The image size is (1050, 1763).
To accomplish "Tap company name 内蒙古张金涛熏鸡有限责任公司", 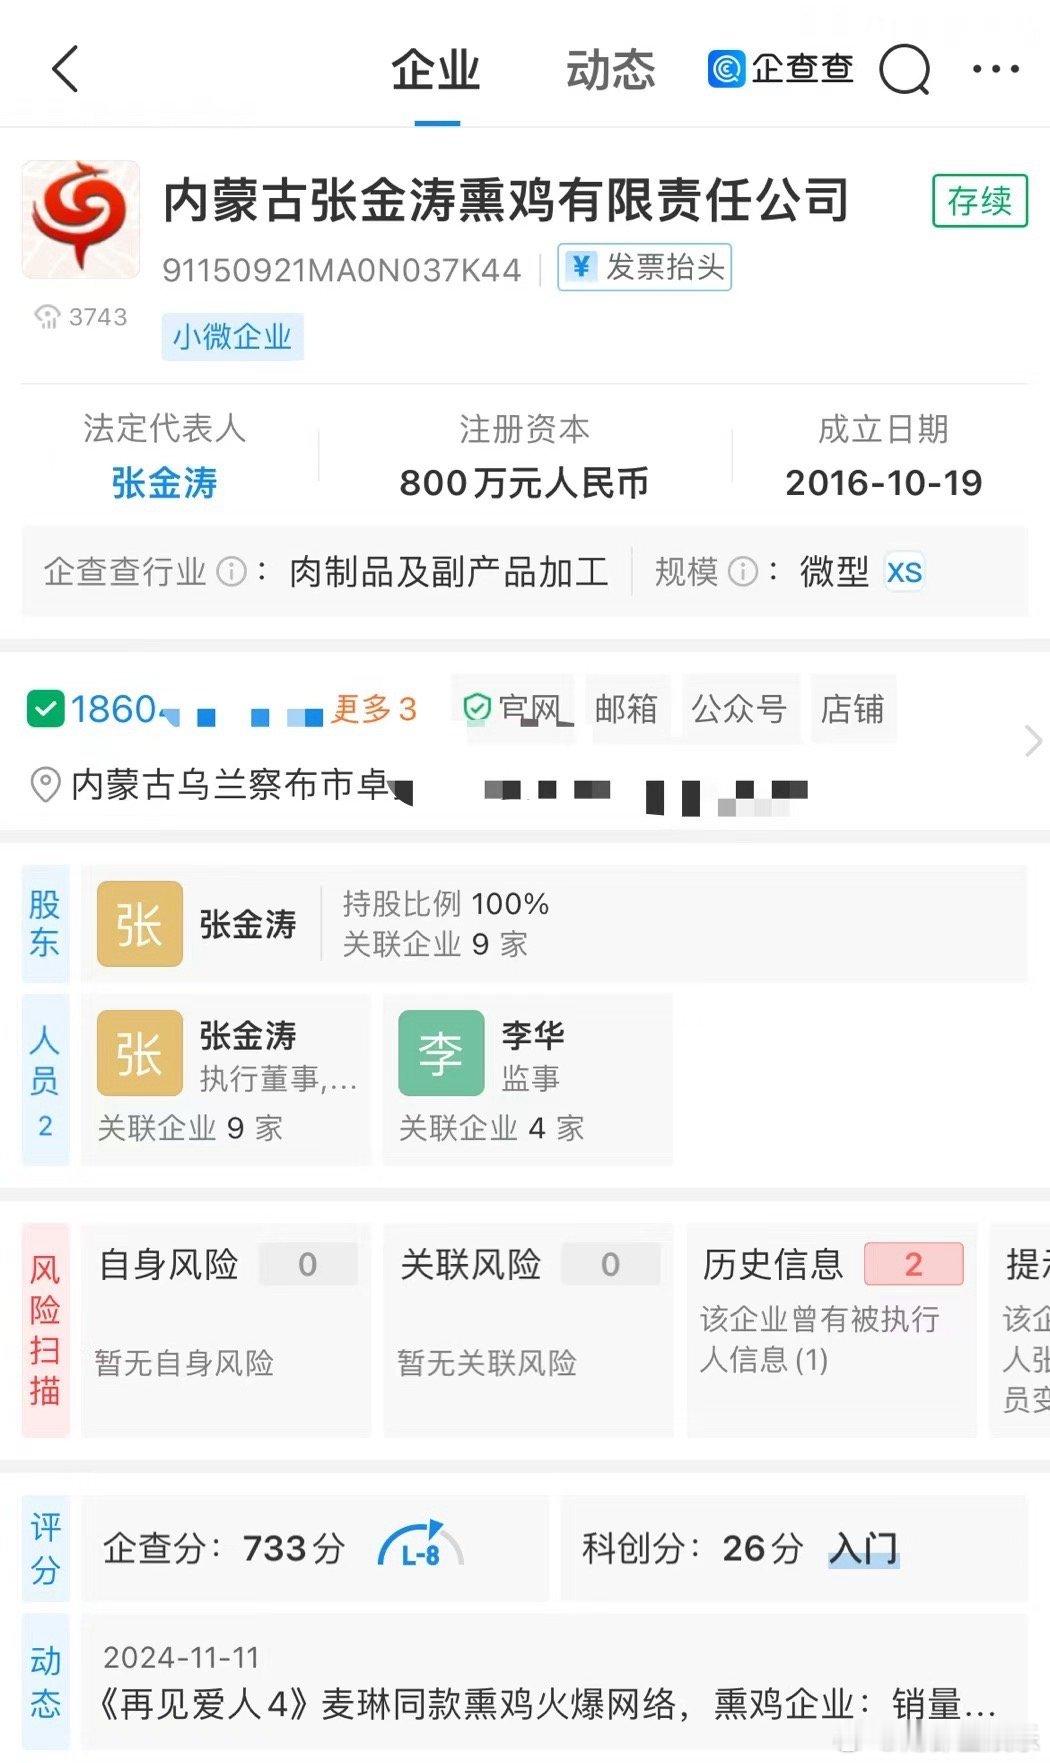I will point(507,200).
